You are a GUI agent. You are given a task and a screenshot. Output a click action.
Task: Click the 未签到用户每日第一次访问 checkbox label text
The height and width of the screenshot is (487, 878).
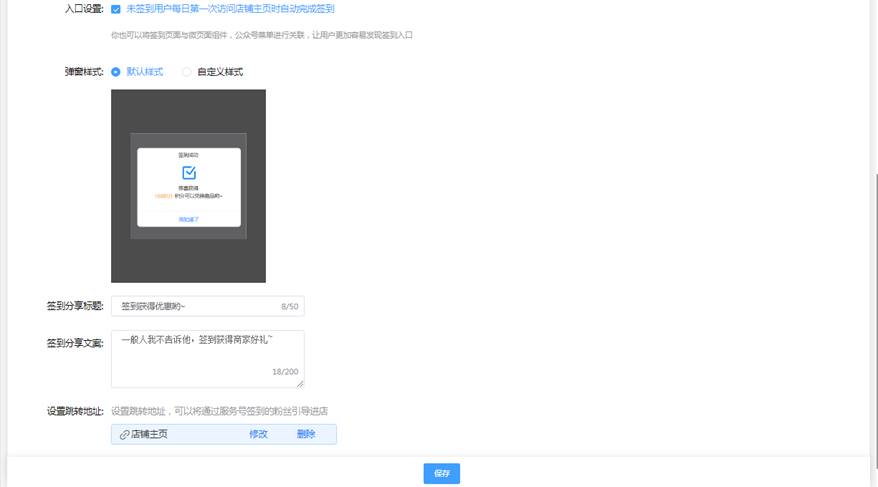click(230, 9)
